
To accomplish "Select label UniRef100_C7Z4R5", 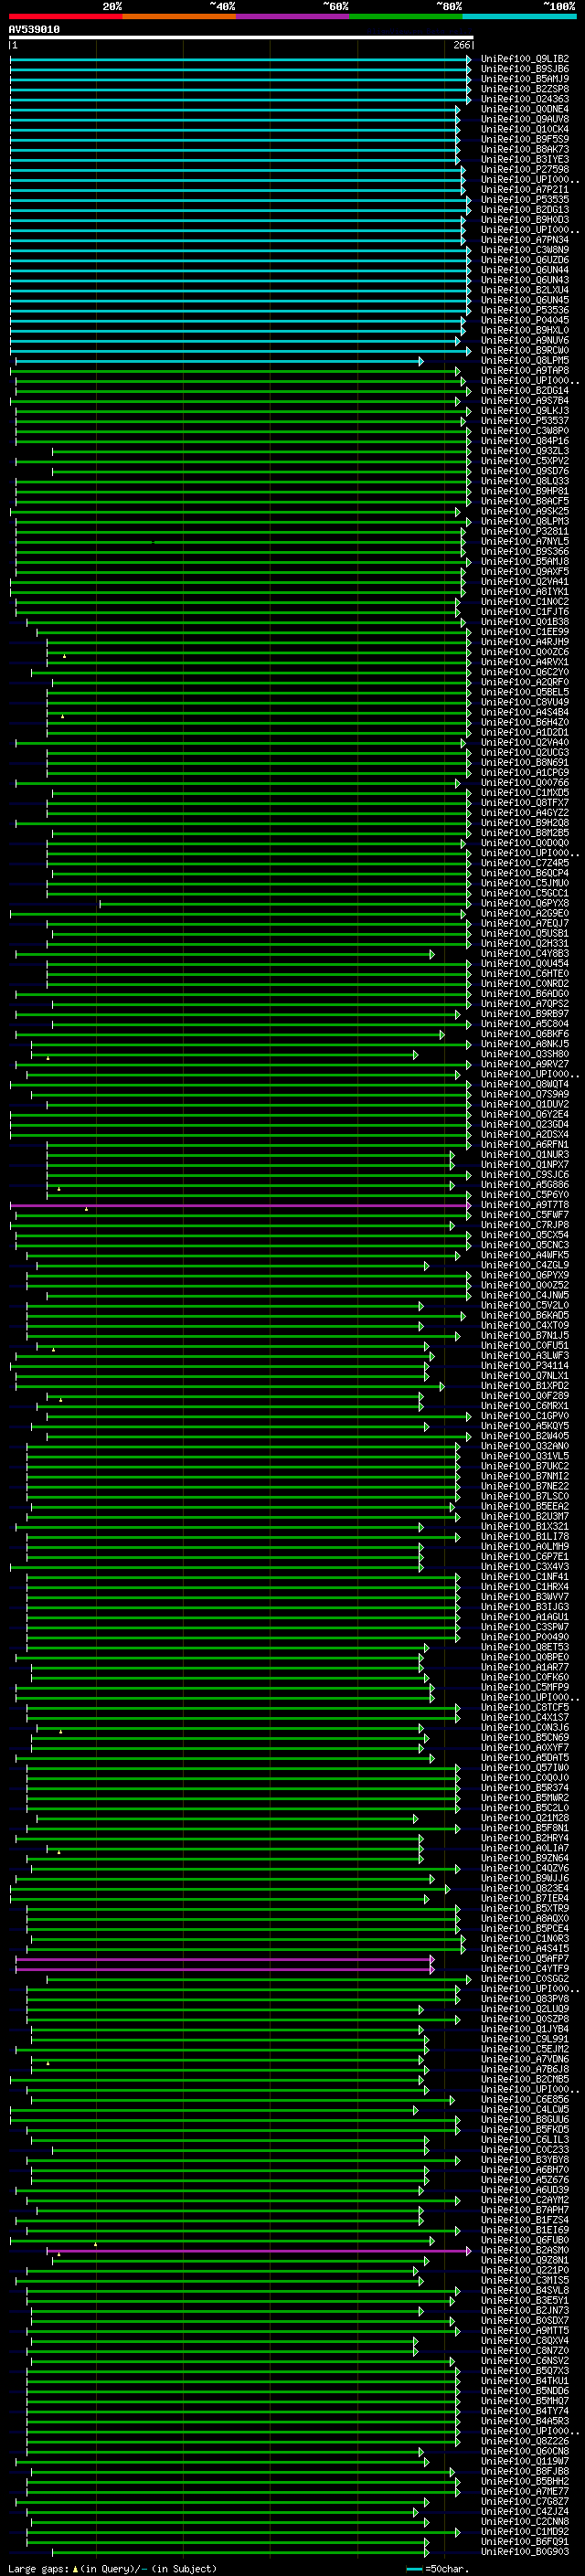I will 525,863.
